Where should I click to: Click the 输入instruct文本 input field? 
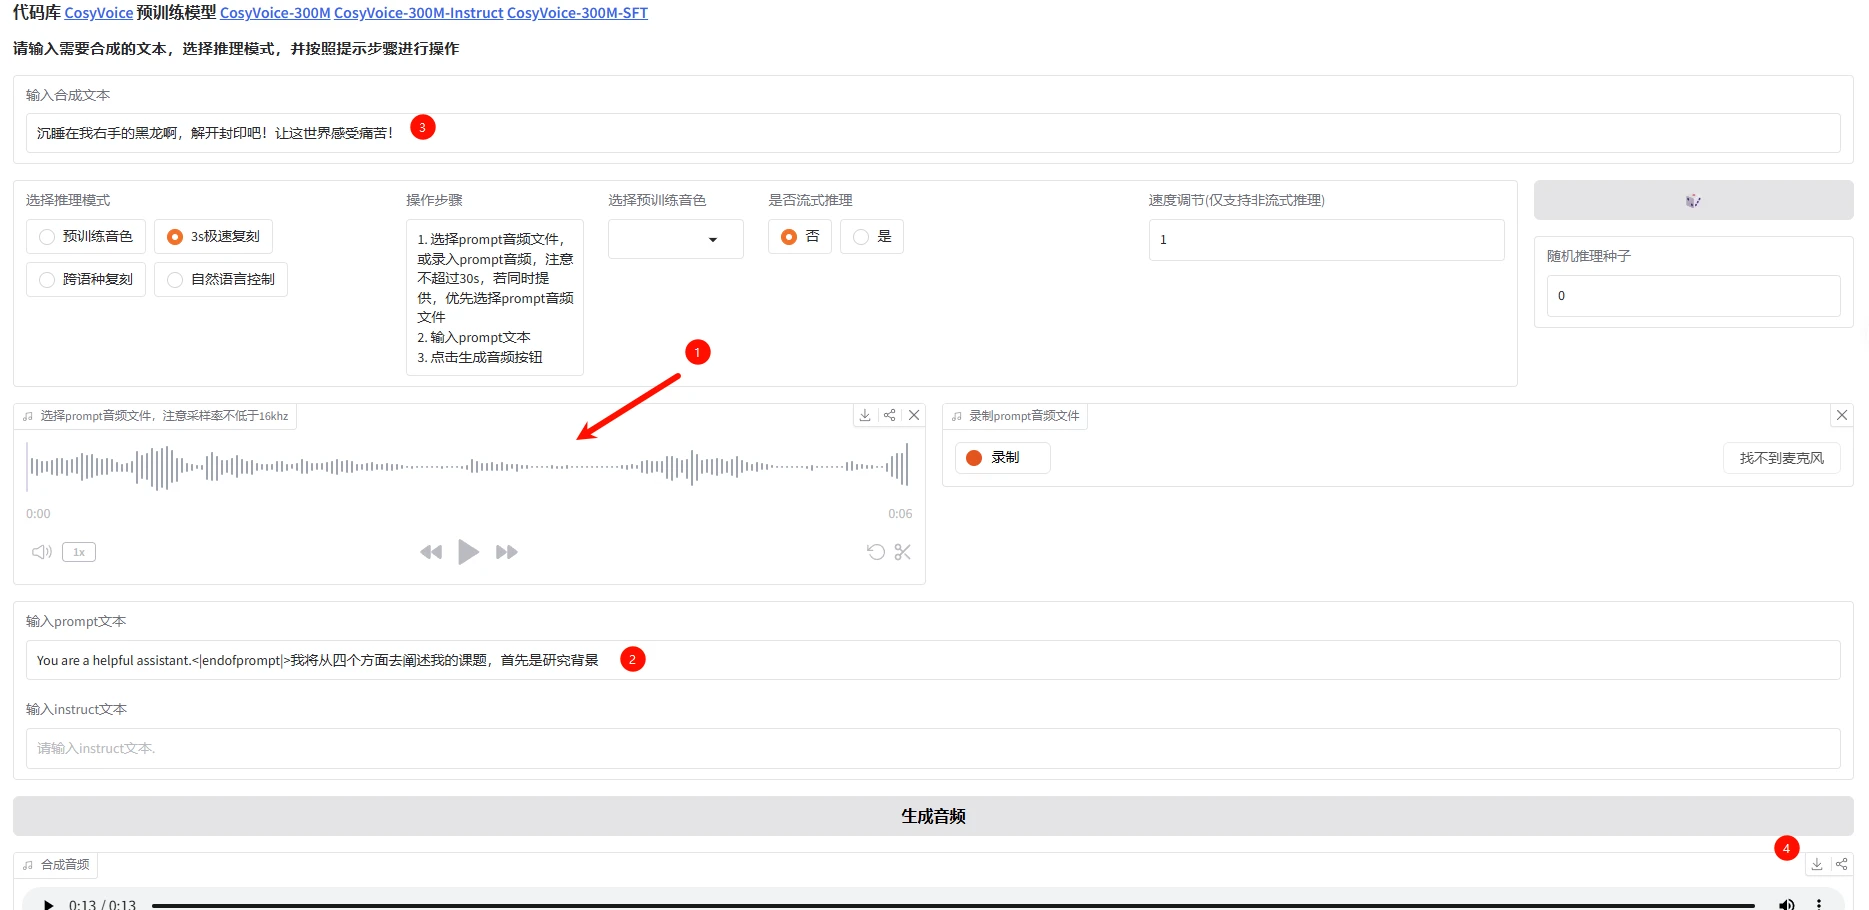932,748
